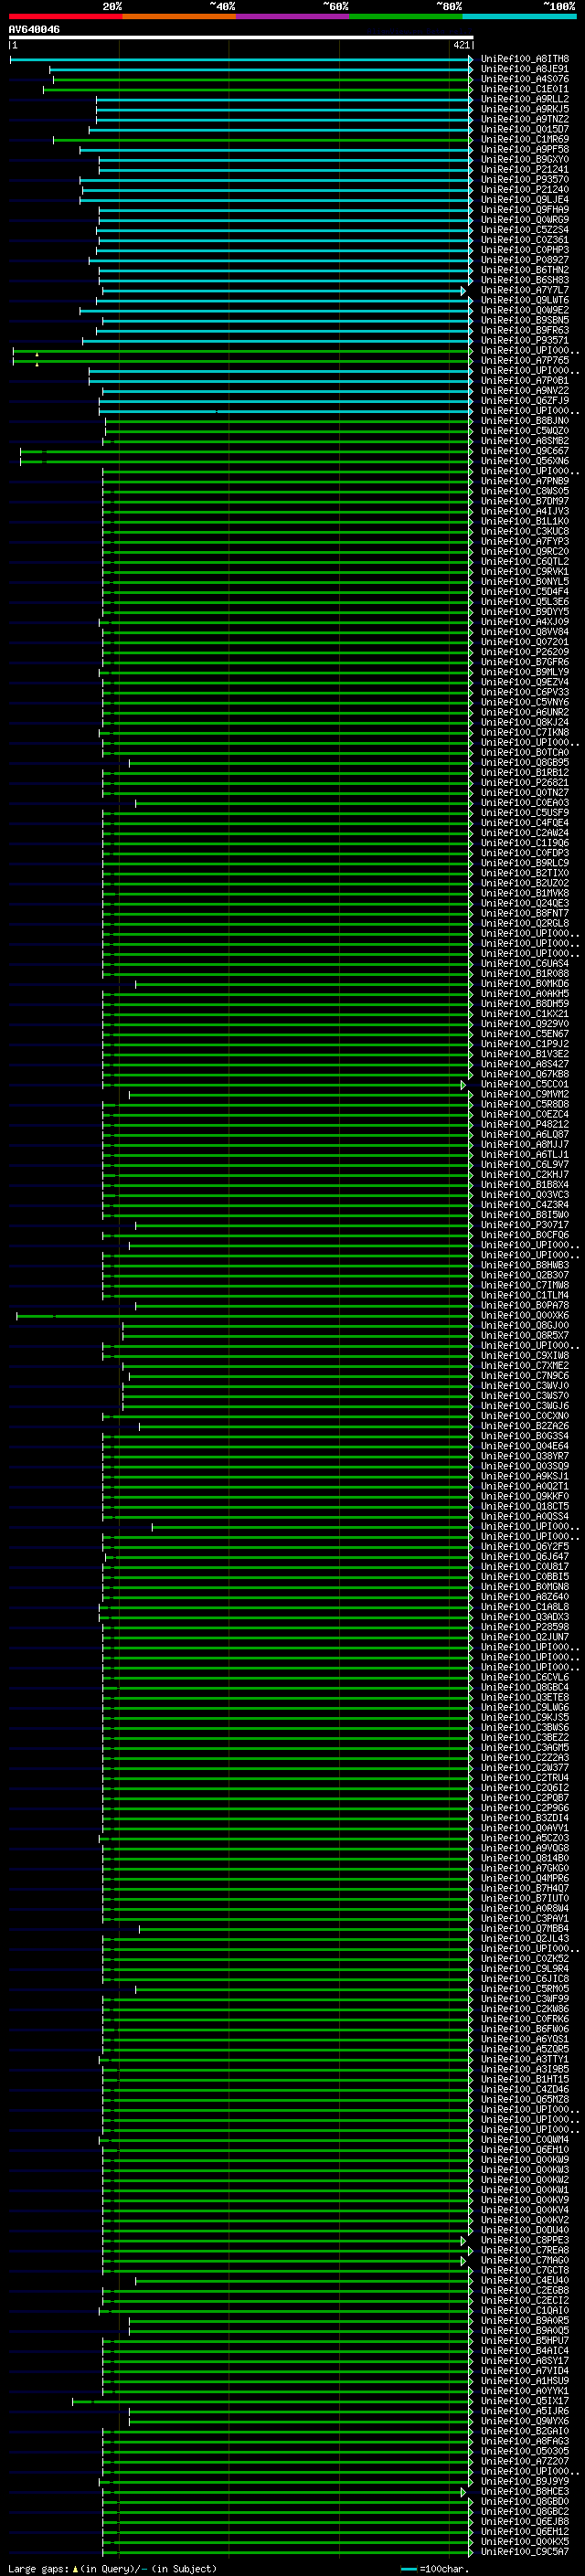Image resolution: width=585 pixels, height=2576 pixels.
Task: Click the white query sequence bar
Action: 241,37
